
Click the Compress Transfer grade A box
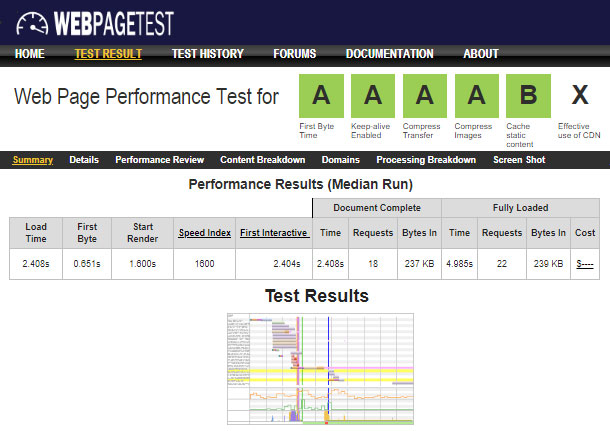point(425,96)
